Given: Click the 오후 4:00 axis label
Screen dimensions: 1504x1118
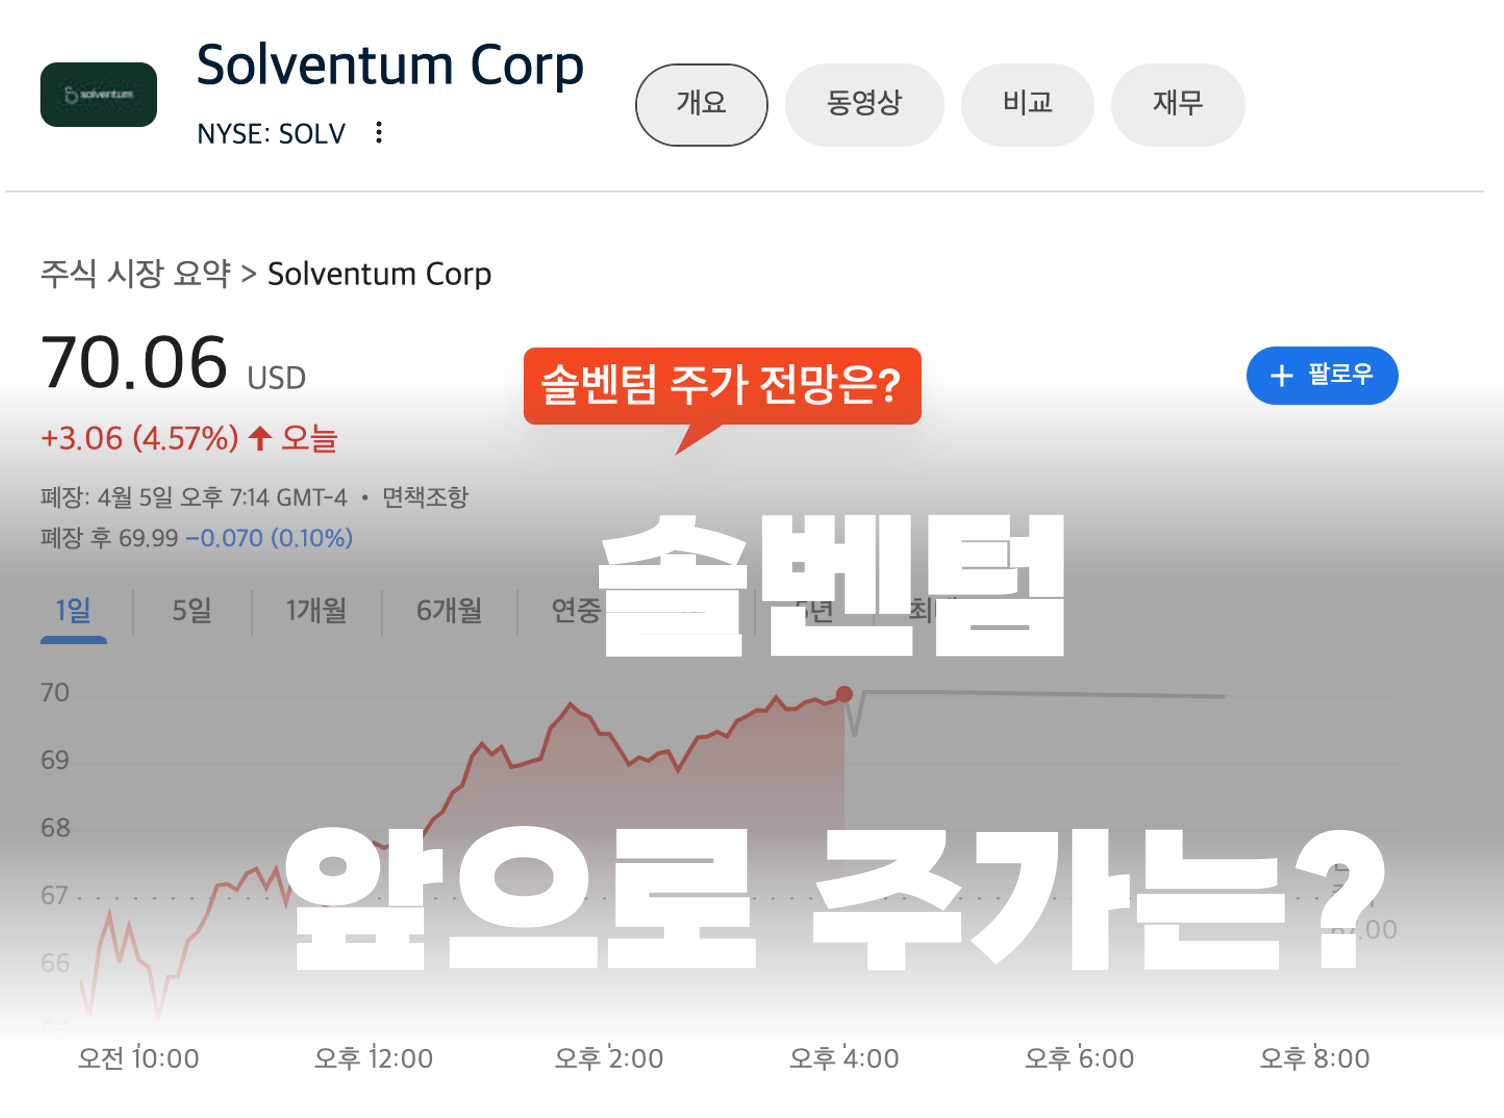Looking at the screenshot, I should 844,1058.
